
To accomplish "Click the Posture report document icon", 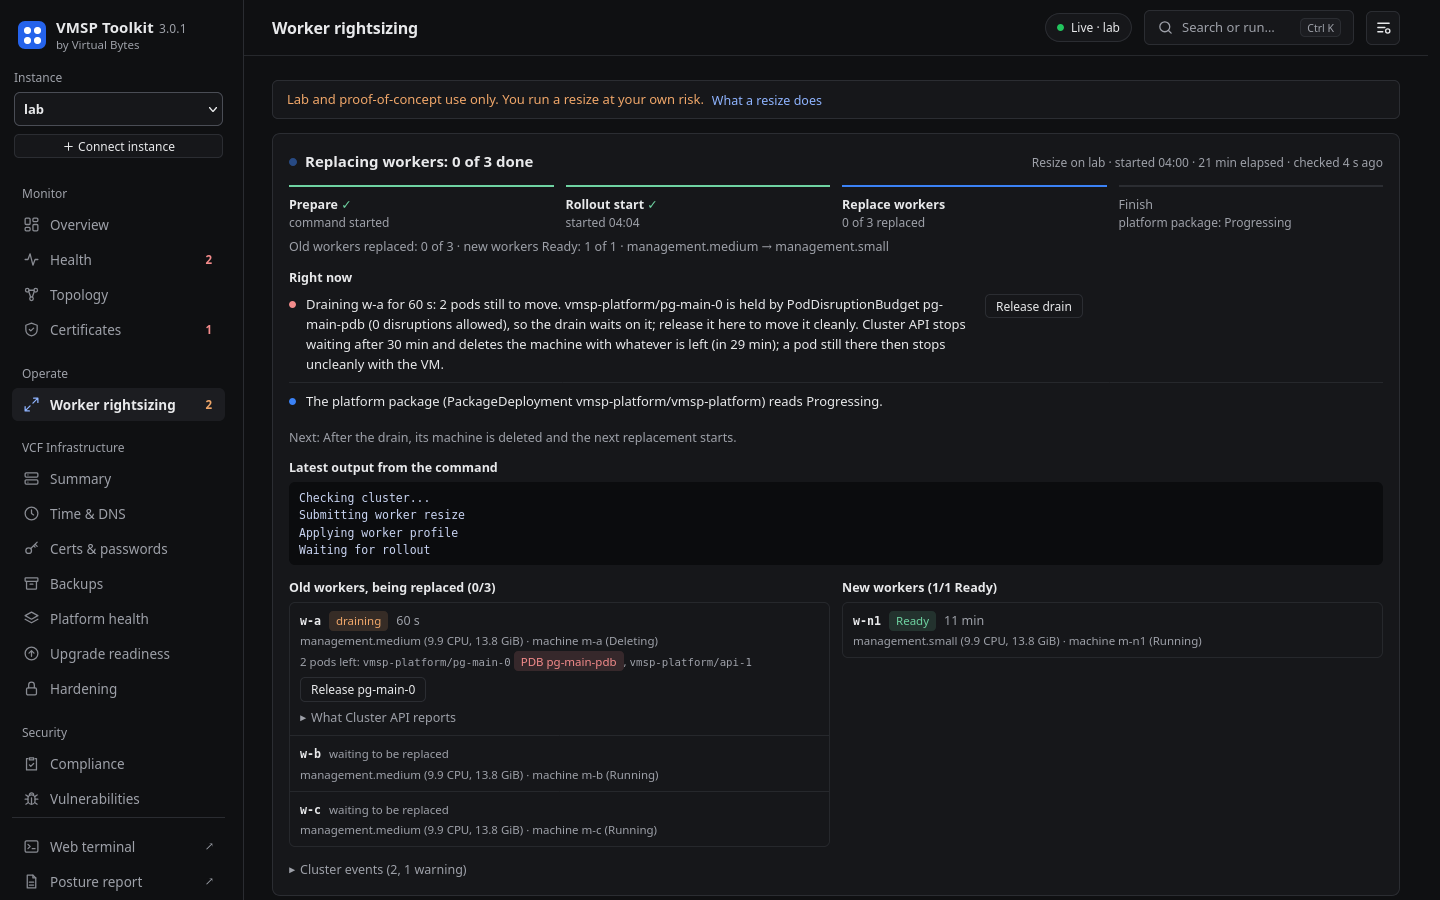I will 32,882.
